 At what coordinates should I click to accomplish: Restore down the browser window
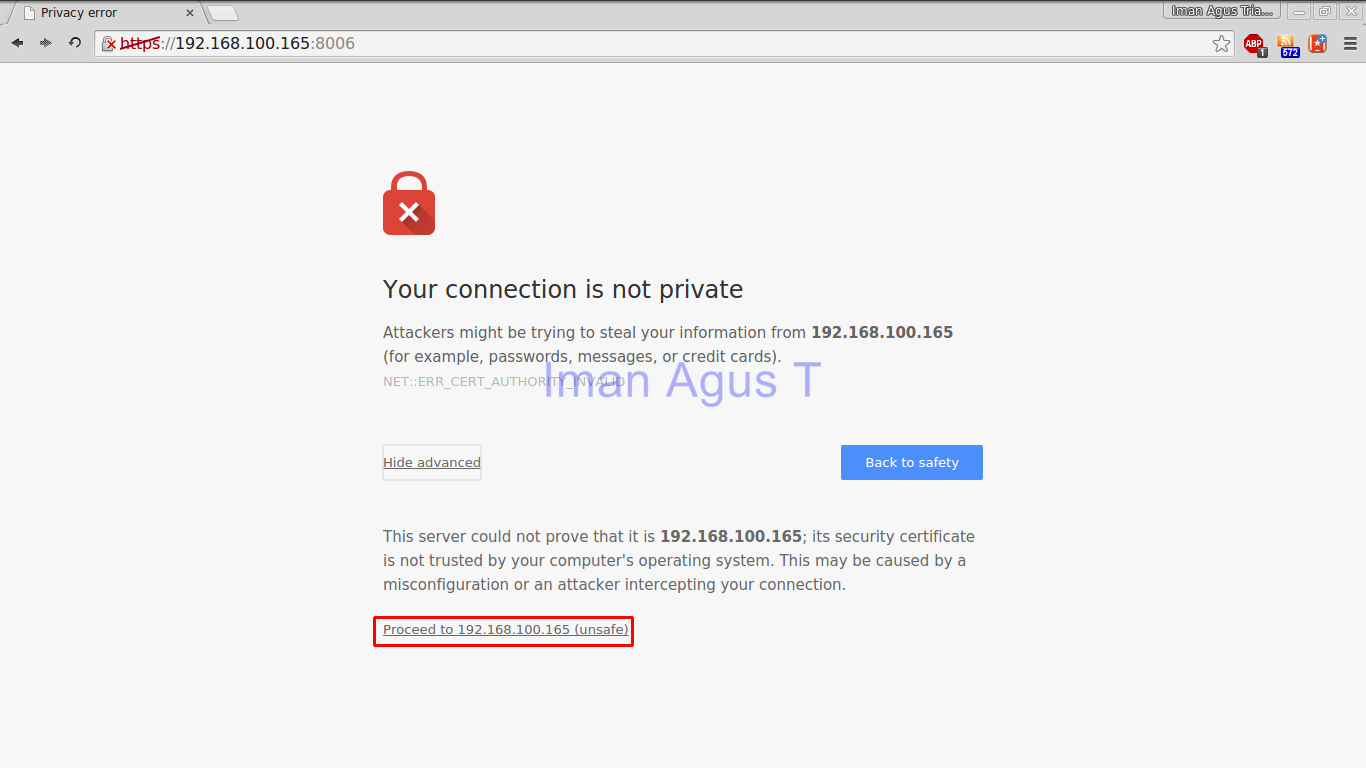pos(1325,11)
